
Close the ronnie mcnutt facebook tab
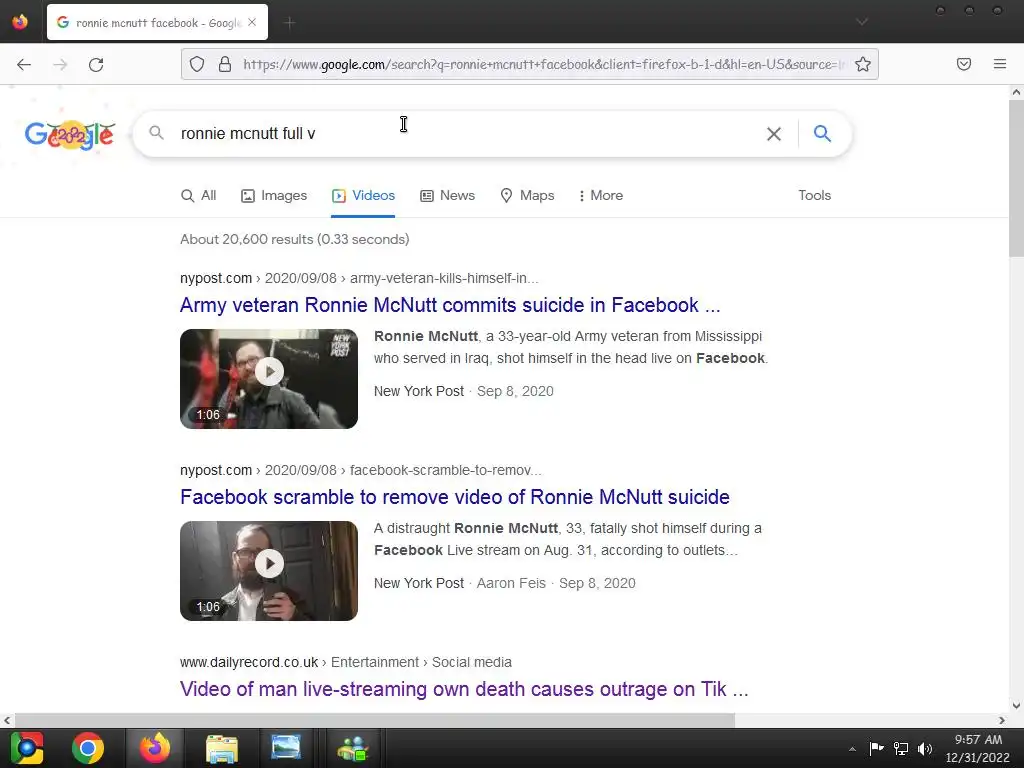point(252,22)
